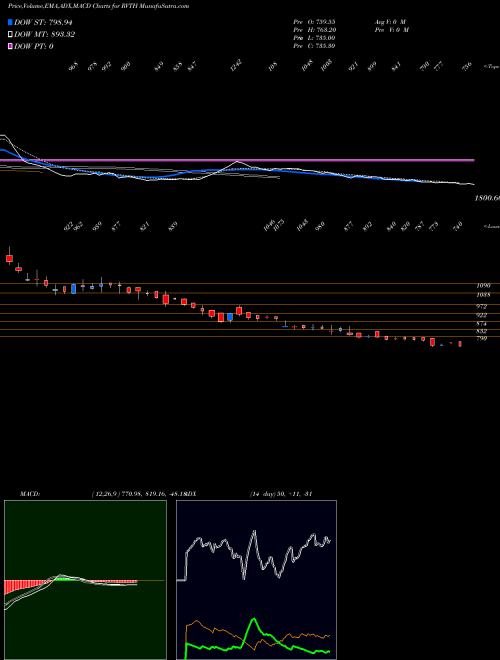Screen dimensions: 500x660
Task: Click the 972 price level label
Action: point(481,306)
